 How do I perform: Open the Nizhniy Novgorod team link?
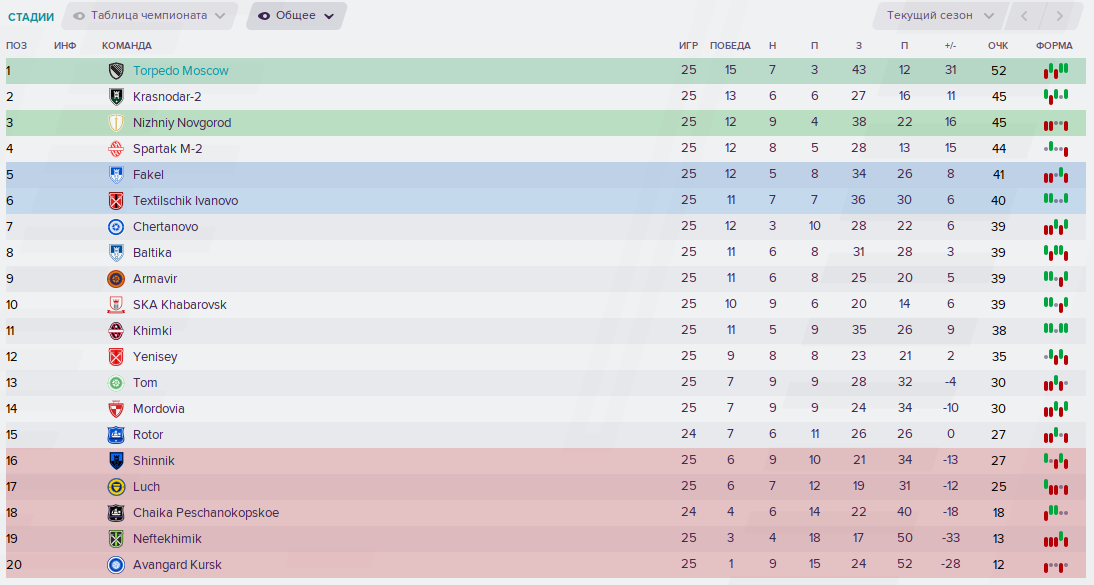(x=182, y=123)
